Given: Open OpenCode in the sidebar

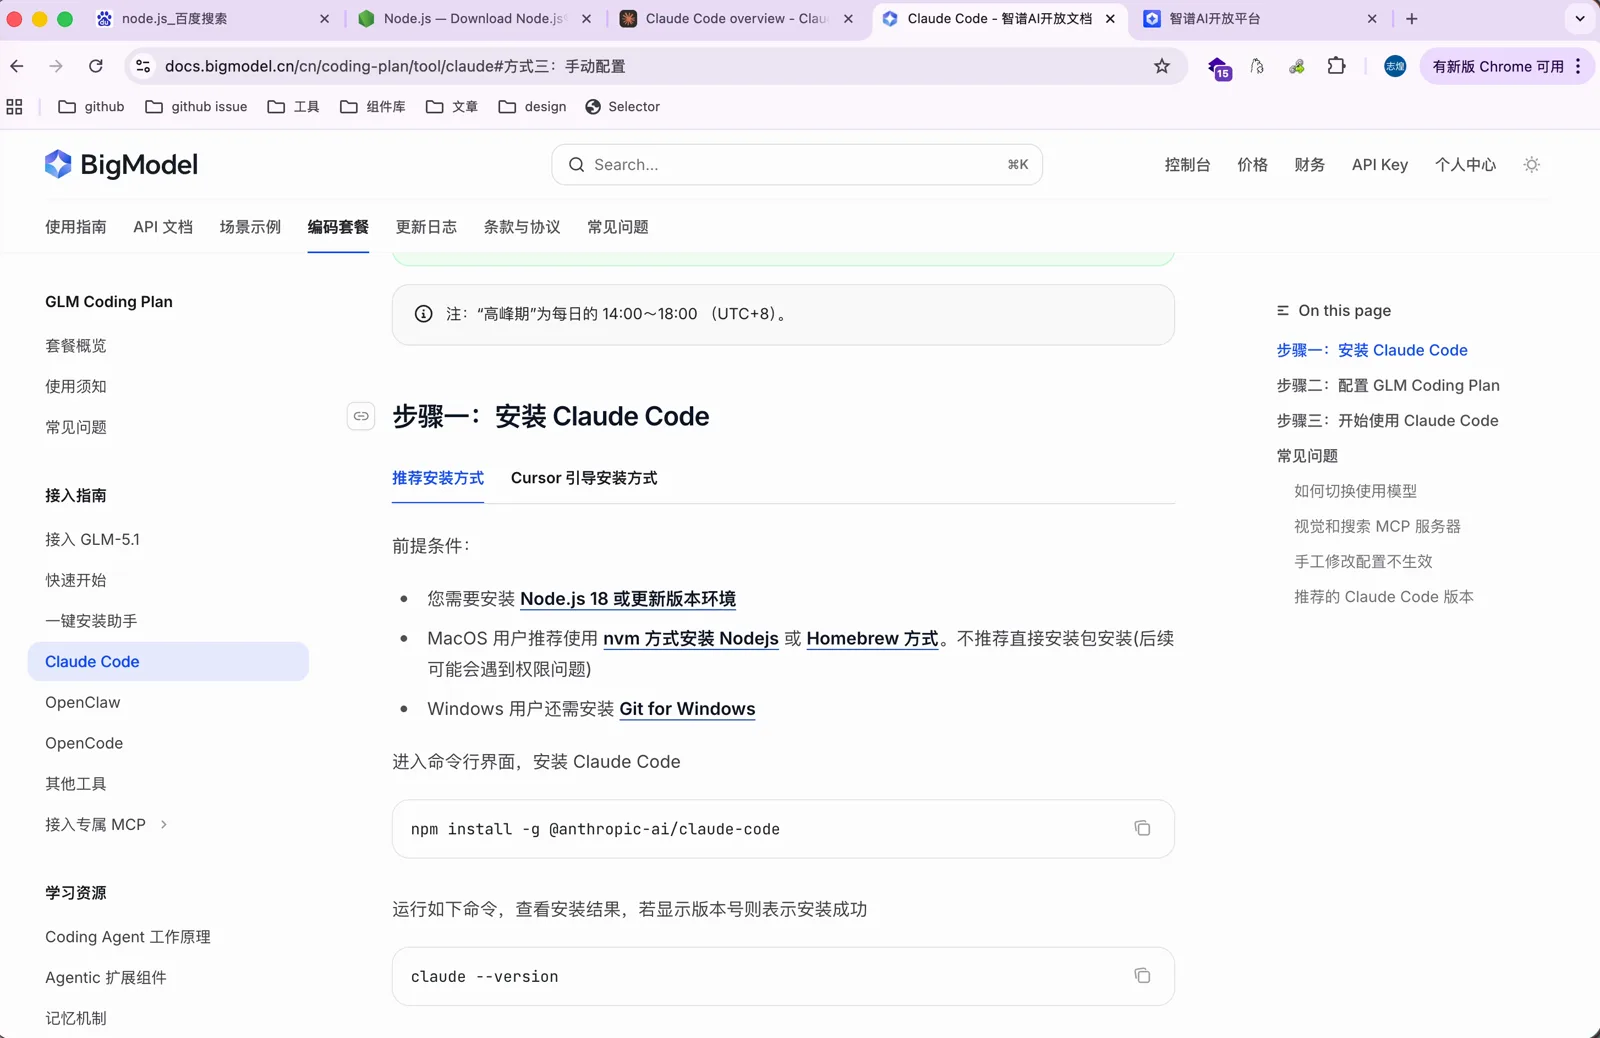Looking at the screenshot, I should click(84, 744).
